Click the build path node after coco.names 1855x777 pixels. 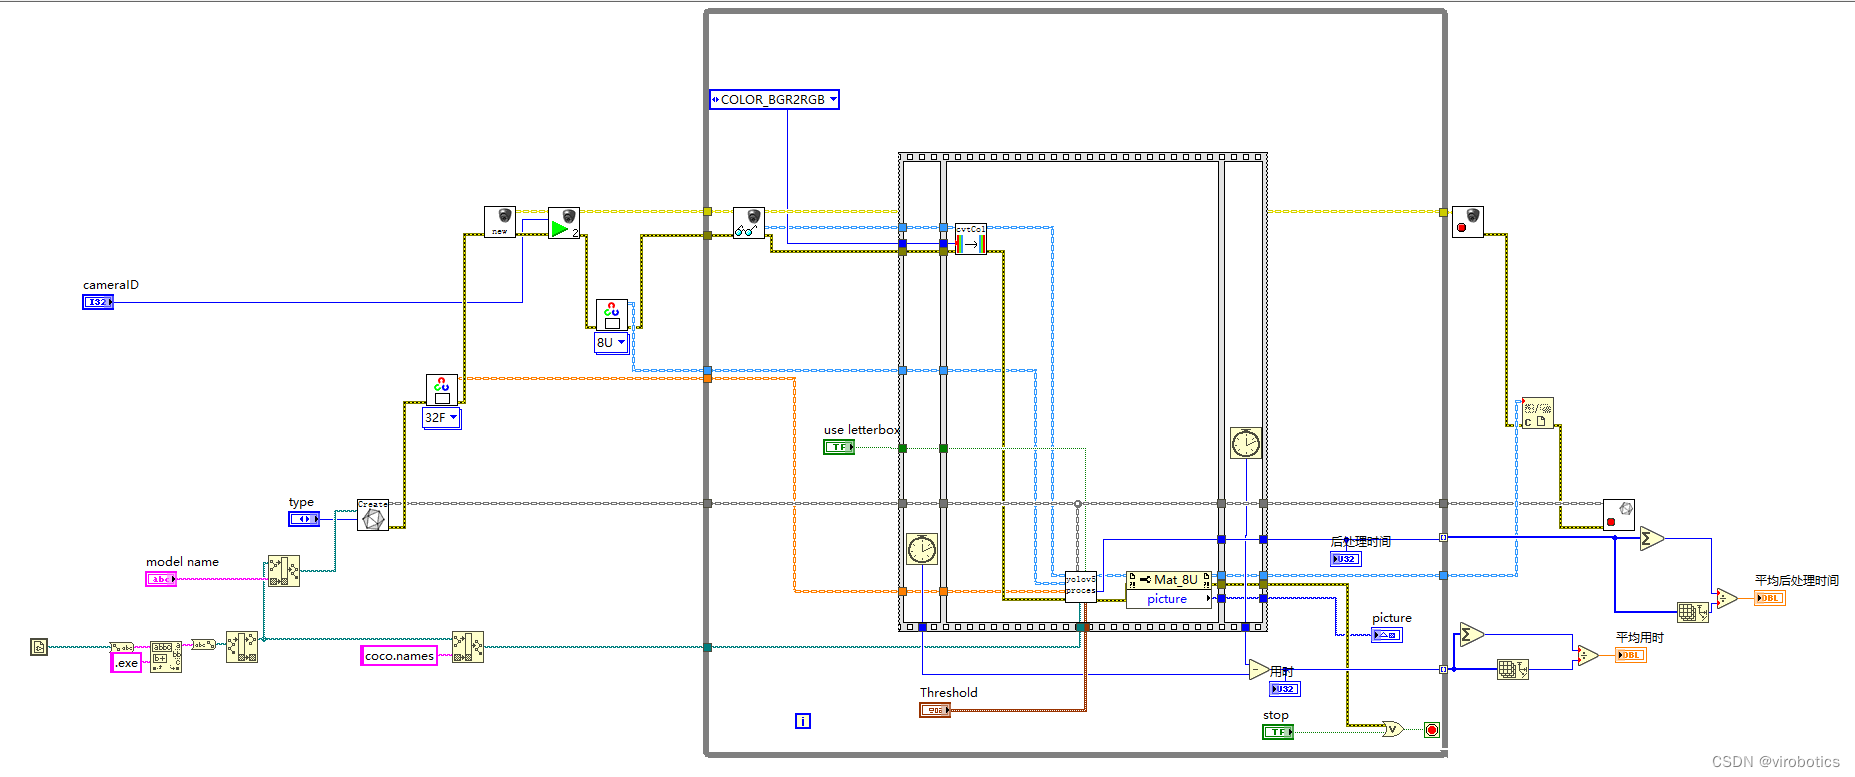click(x=468, y=647)
